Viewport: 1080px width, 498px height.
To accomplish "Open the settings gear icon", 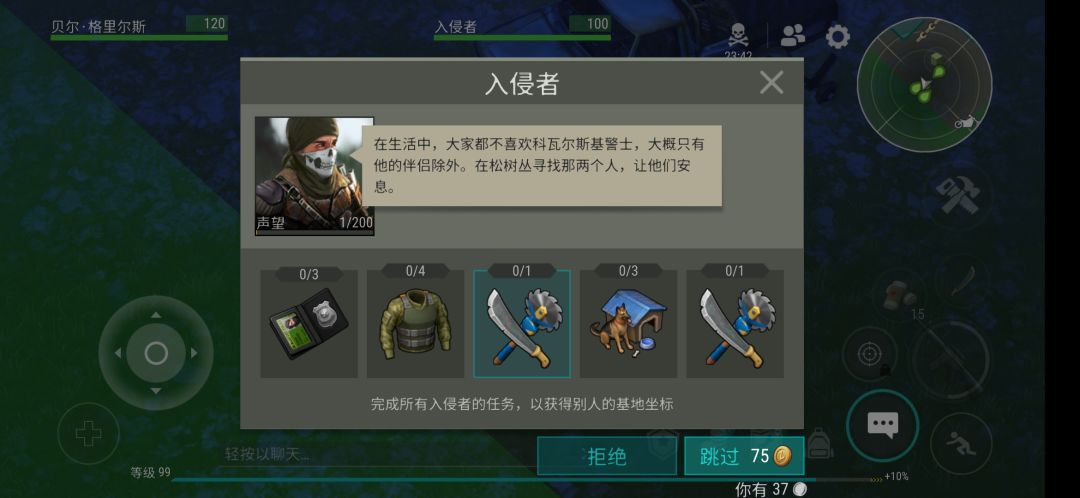I will [x=838, y=36].
